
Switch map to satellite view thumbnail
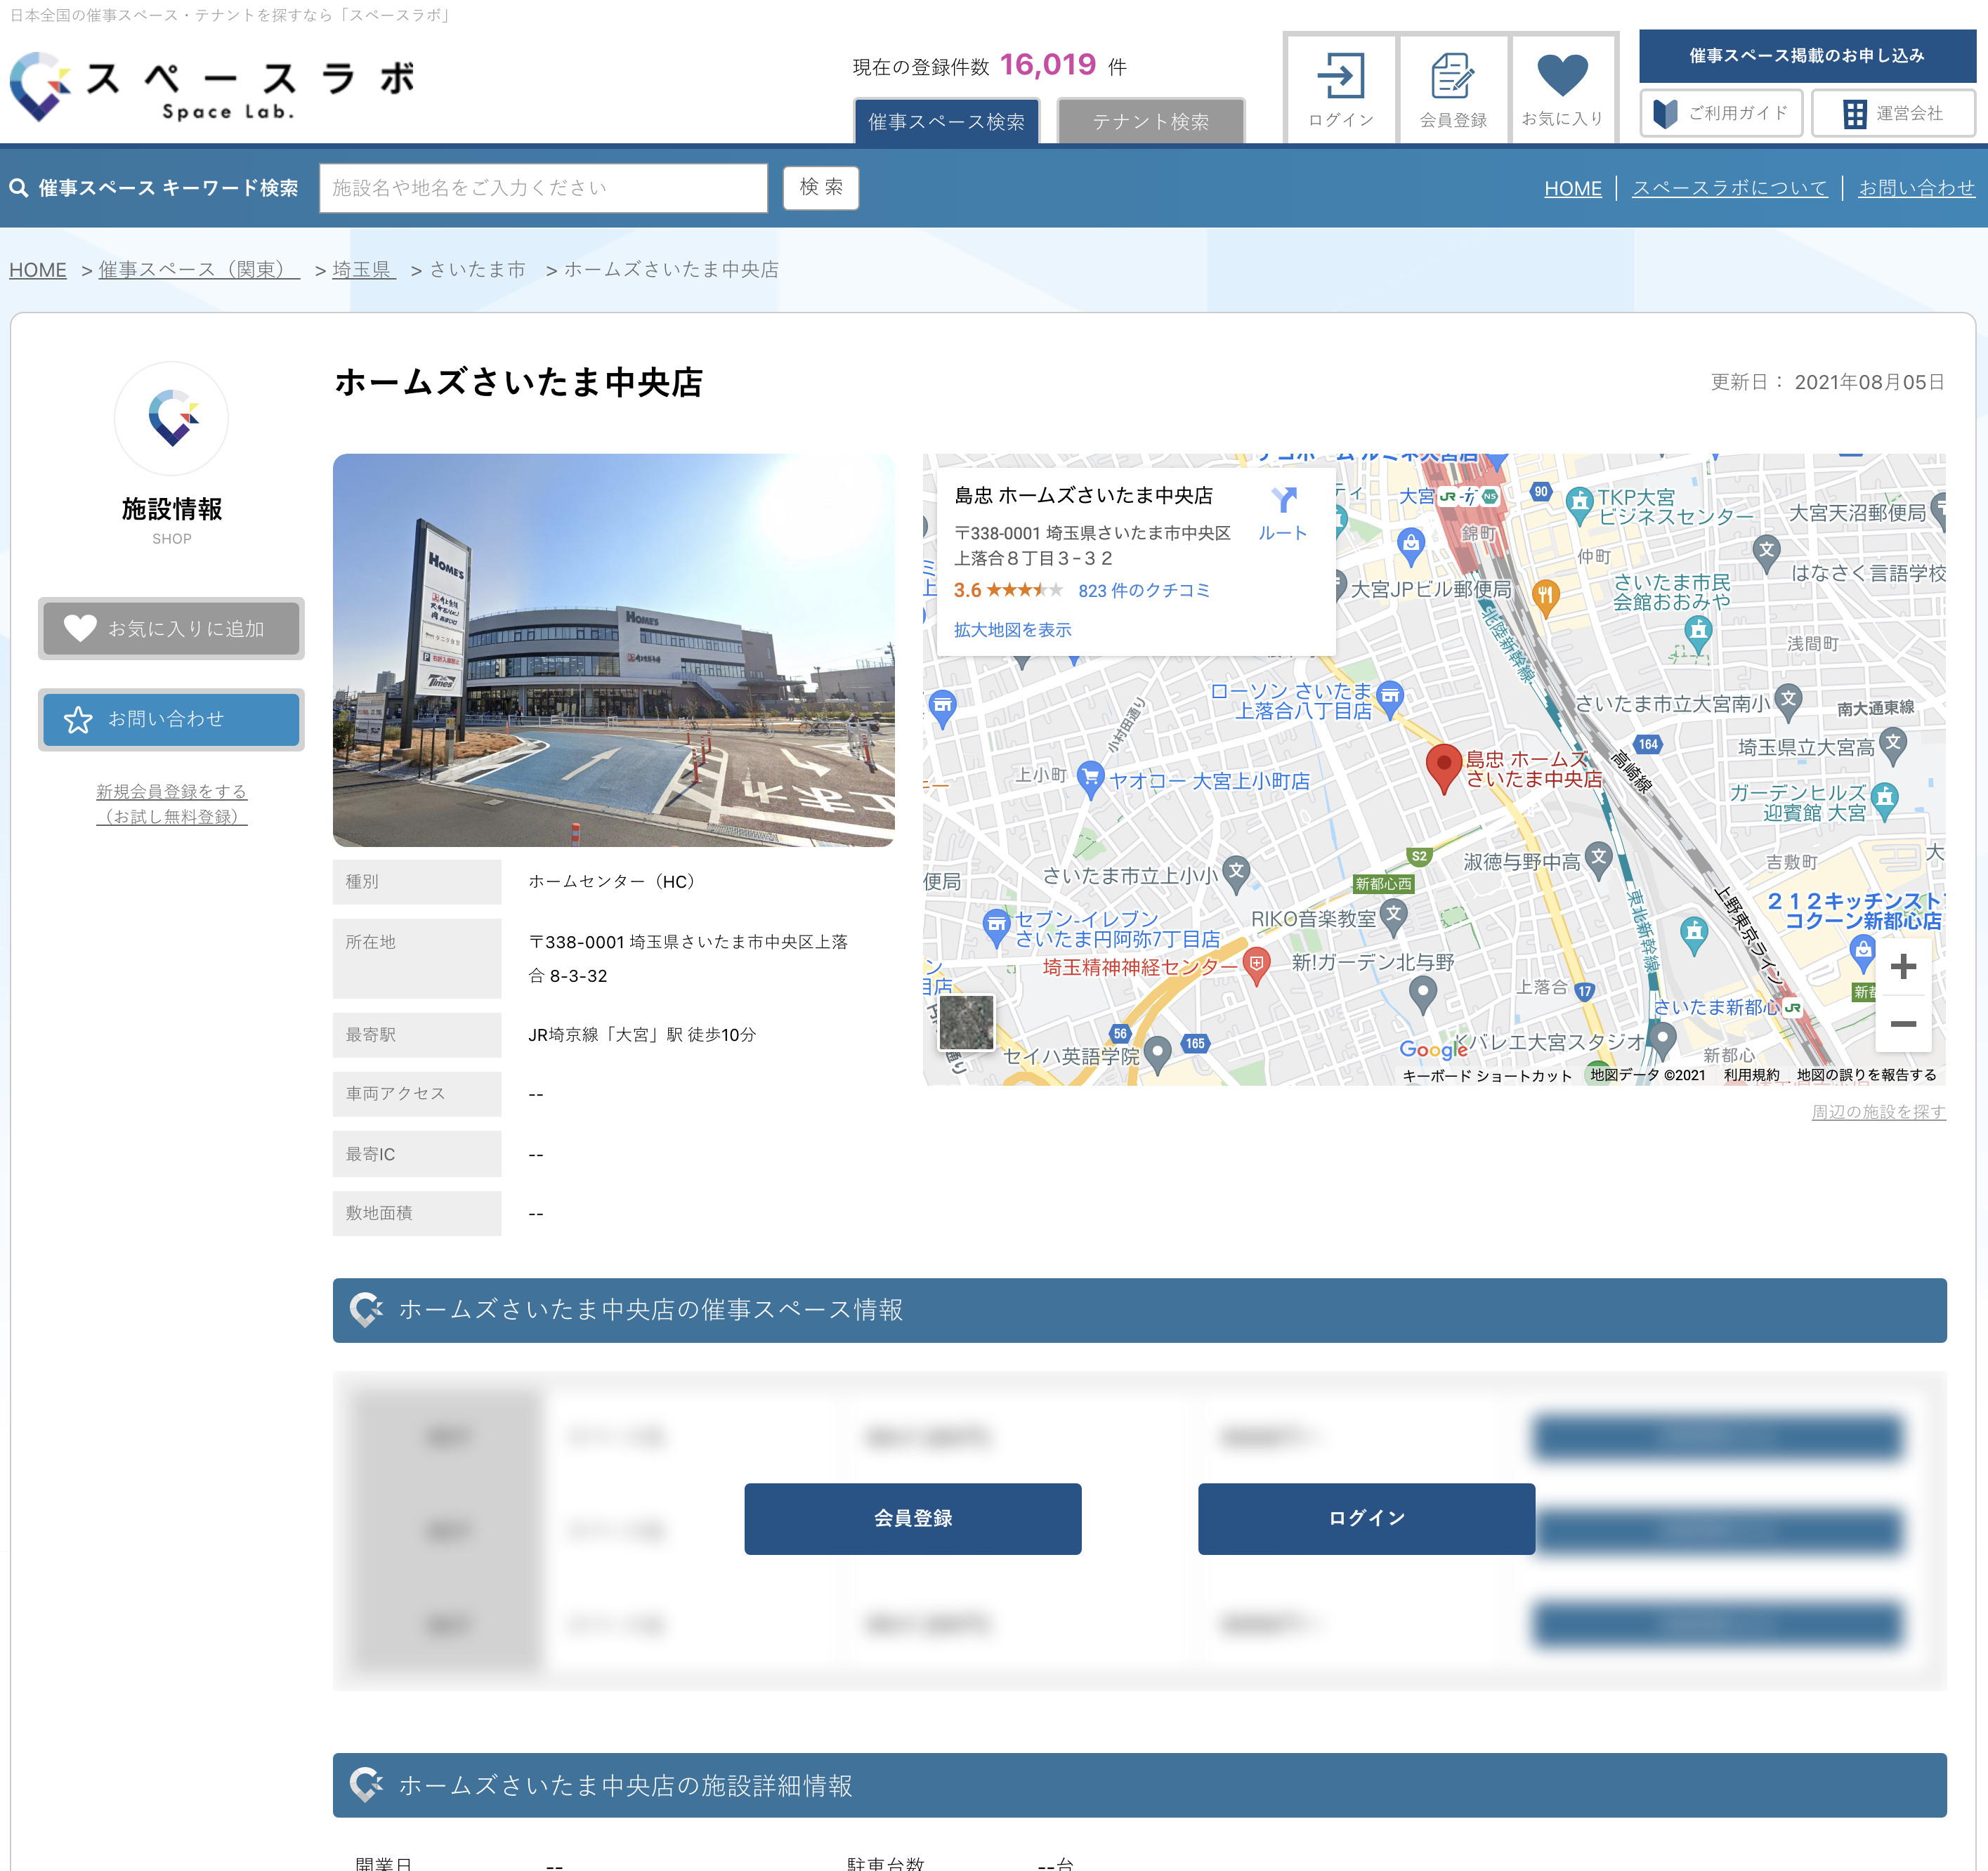(966, 1022)
